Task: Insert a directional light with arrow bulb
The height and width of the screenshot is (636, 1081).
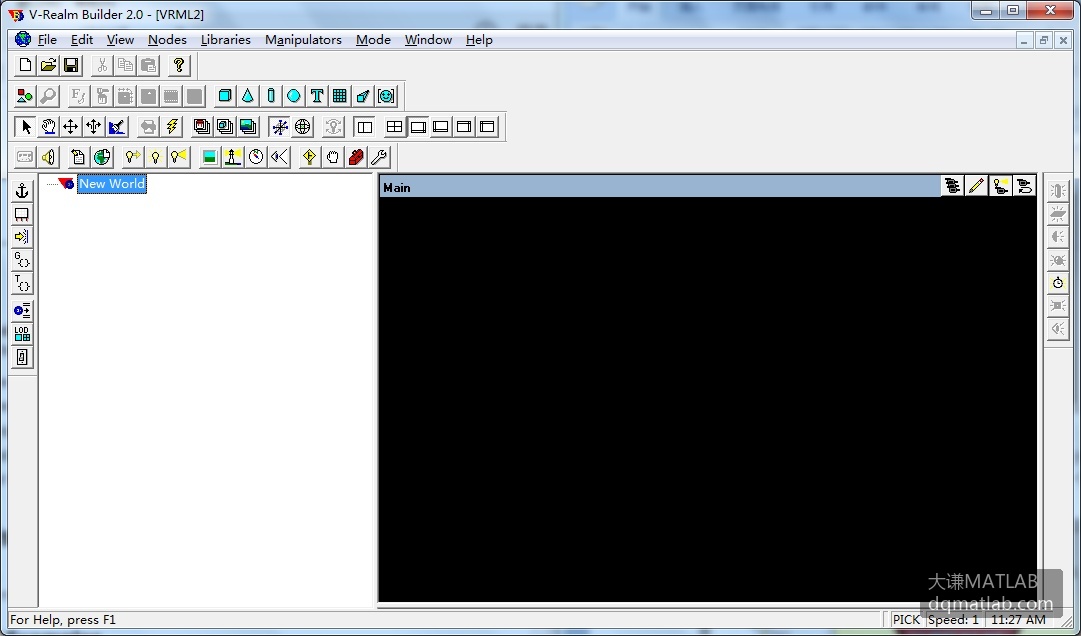Action: [x=132, y=157]
